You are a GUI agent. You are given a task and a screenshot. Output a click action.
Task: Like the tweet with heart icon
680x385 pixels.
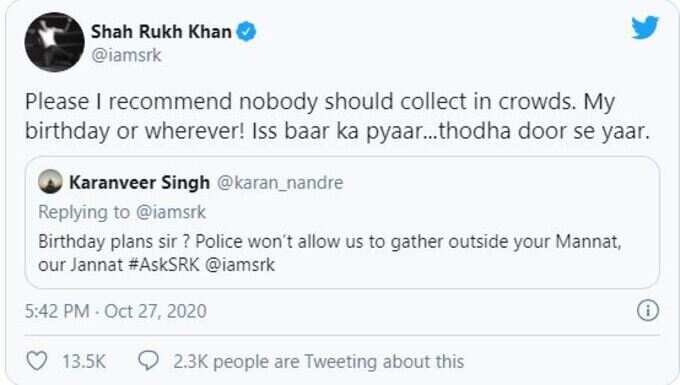[x=37, y=361]
